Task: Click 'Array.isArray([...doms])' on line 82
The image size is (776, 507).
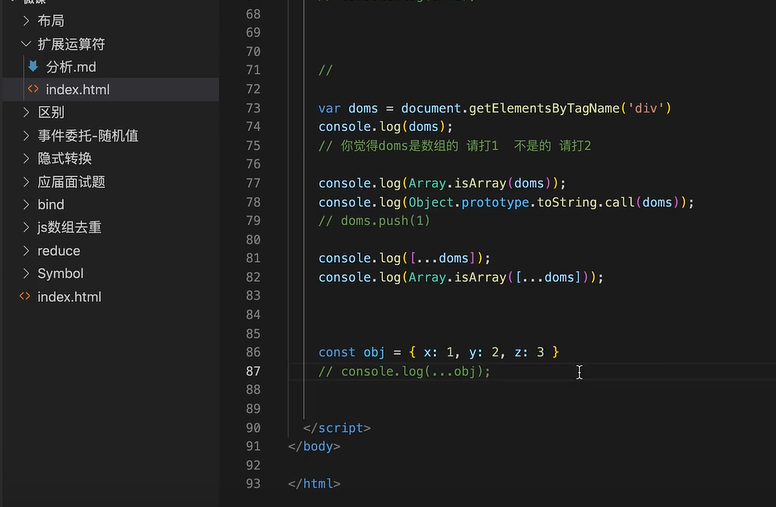Action: [497, 277]
